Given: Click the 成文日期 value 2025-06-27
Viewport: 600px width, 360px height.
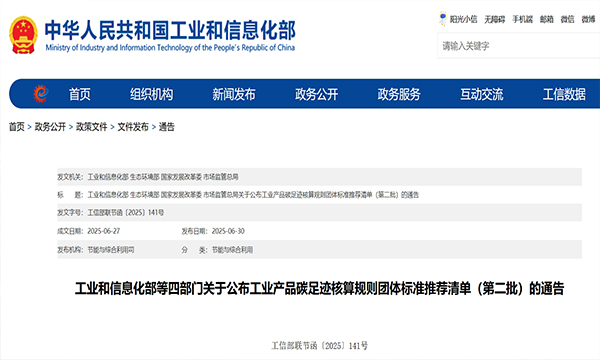Looking at the screenshot, I should (104, 231).
